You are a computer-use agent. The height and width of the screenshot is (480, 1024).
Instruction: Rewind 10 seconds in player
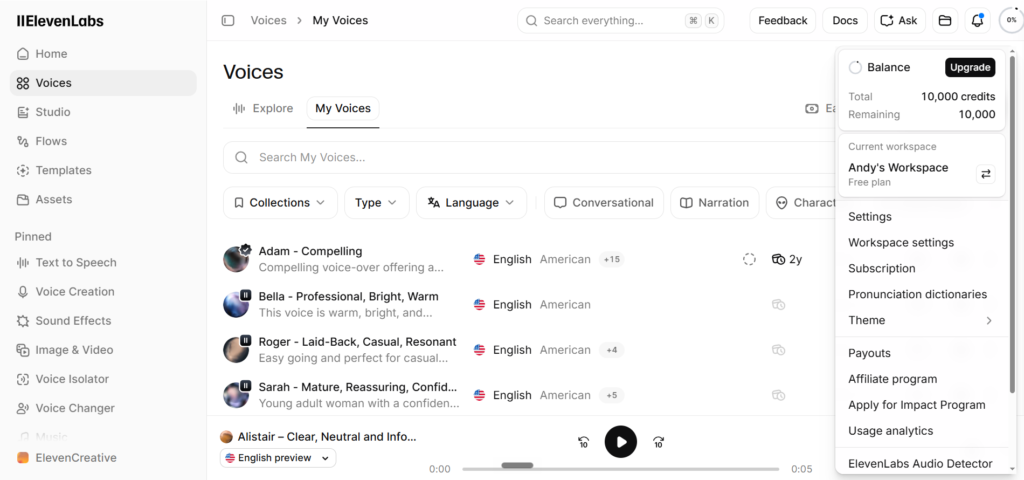point(584,442)
